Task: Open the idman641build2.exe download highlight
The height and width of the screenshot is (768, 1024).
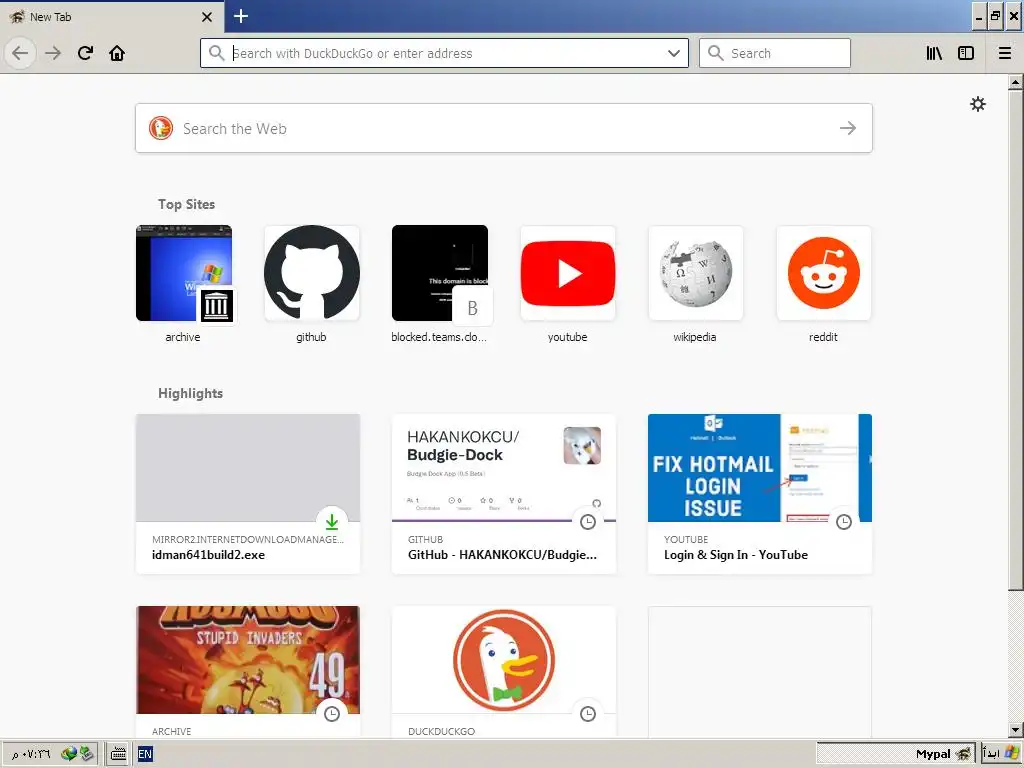Action: point(248,494)
